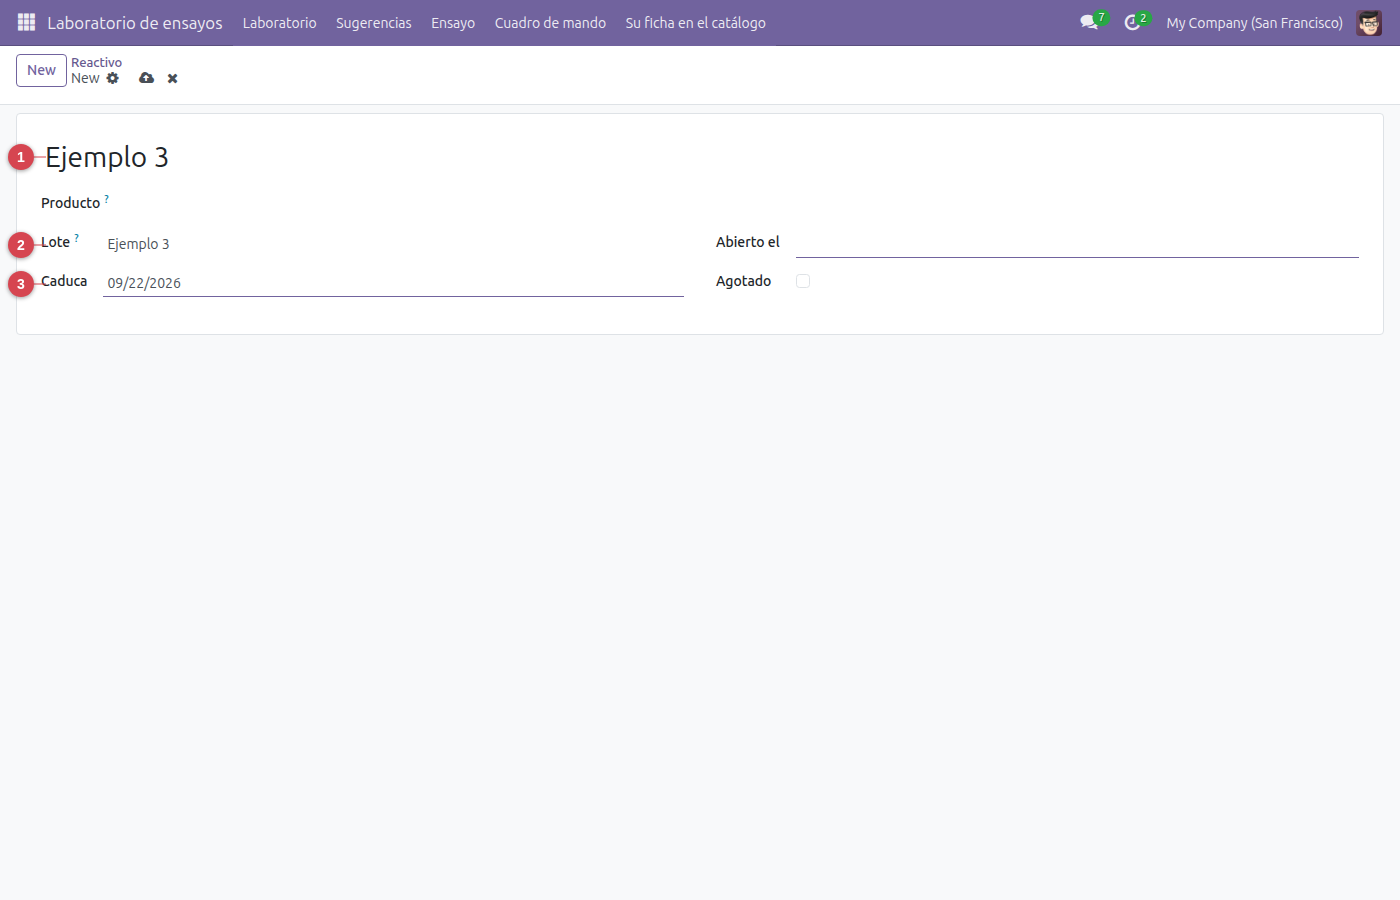Show help tooltip beside Lote label
The width and height of the screenshot is (1400, 900).
pos(77,238)
